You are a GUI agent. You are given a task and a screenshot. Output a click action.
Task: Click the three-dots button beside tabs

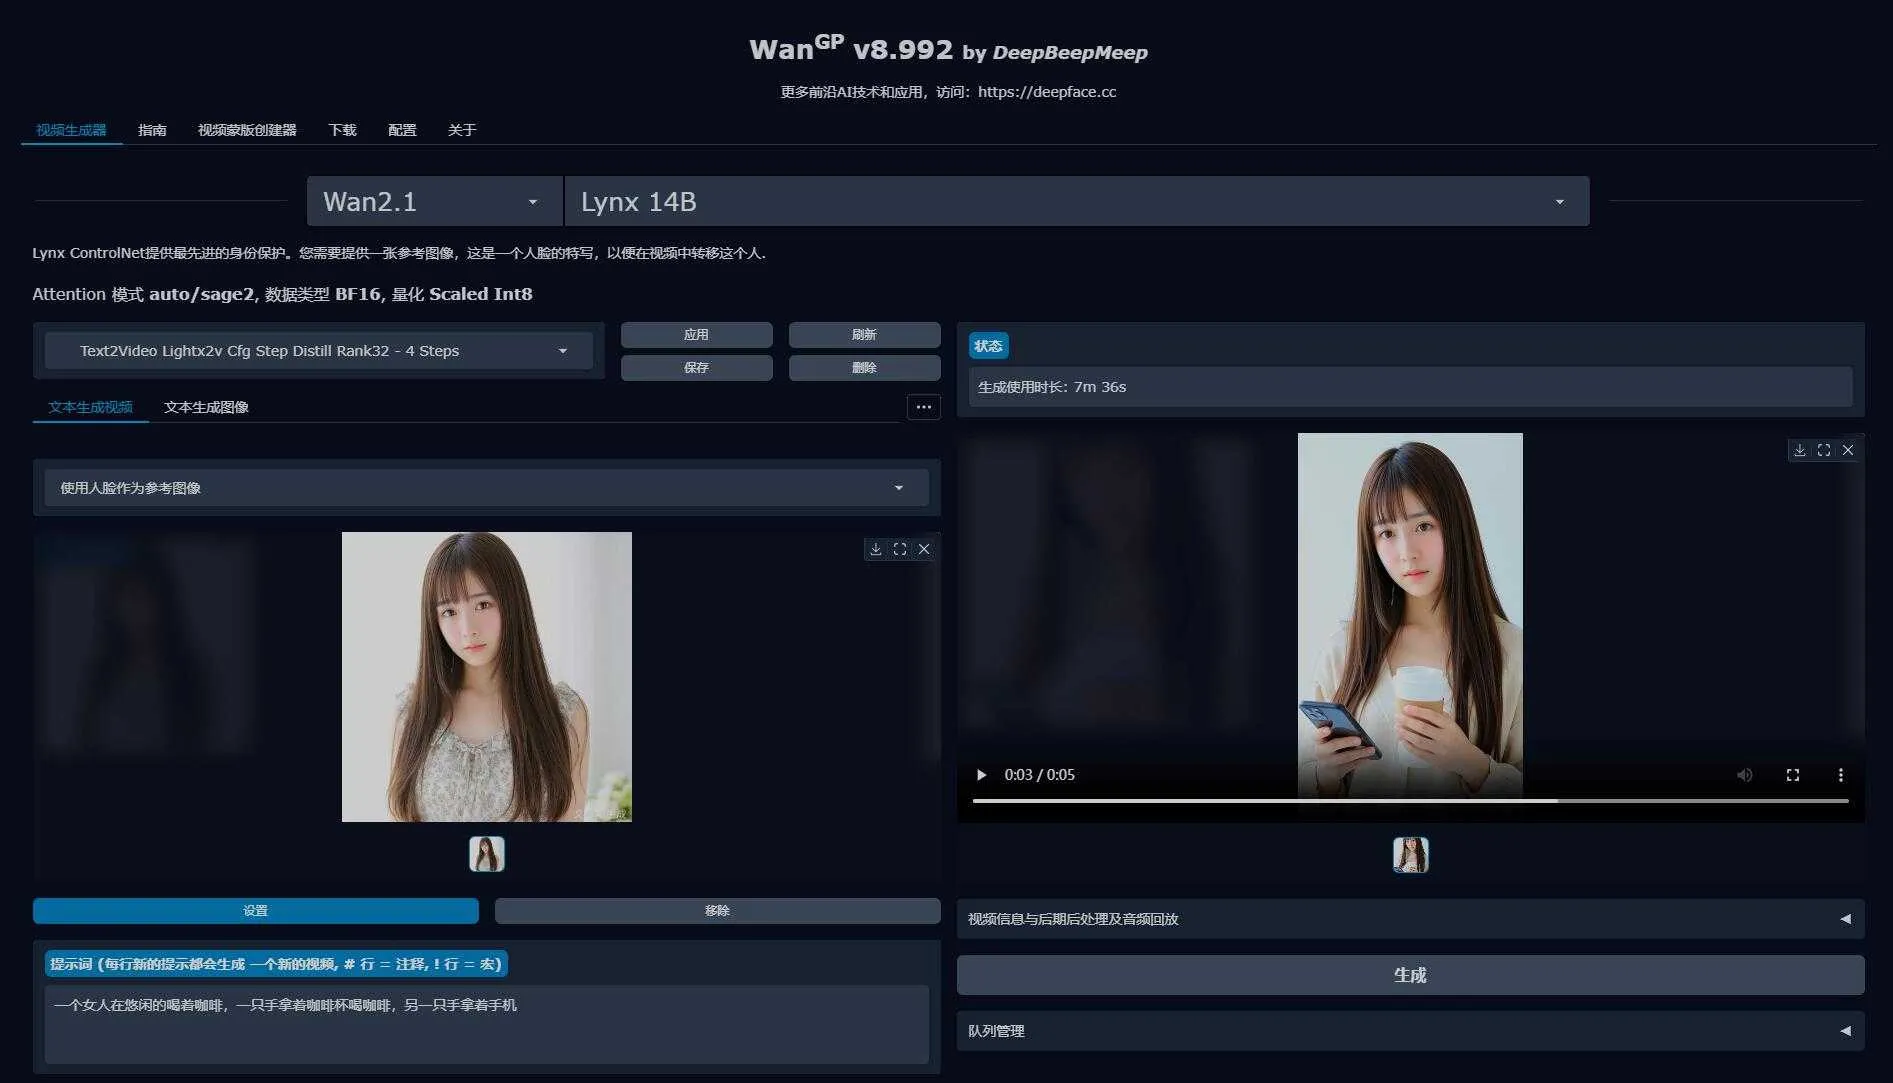(923, 407)
